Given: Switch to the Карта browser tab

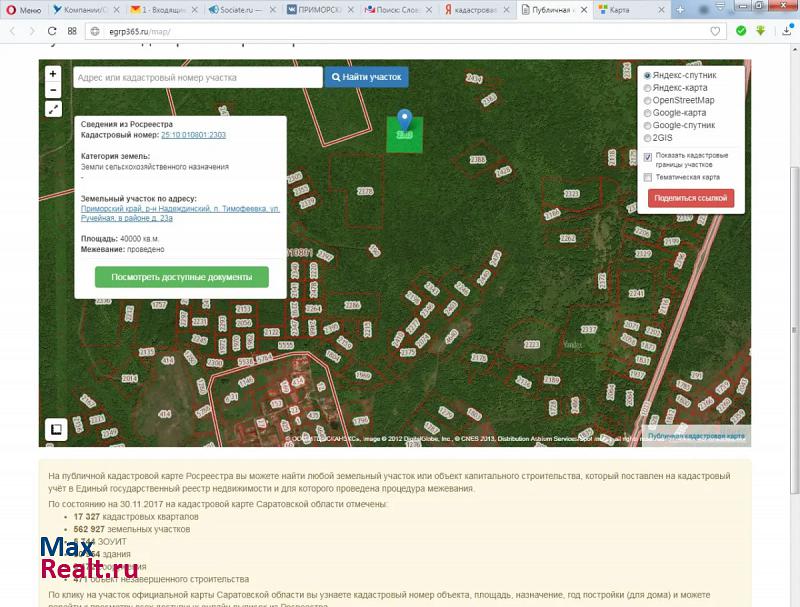Looking at the screenshot, I should click(620, 9).
